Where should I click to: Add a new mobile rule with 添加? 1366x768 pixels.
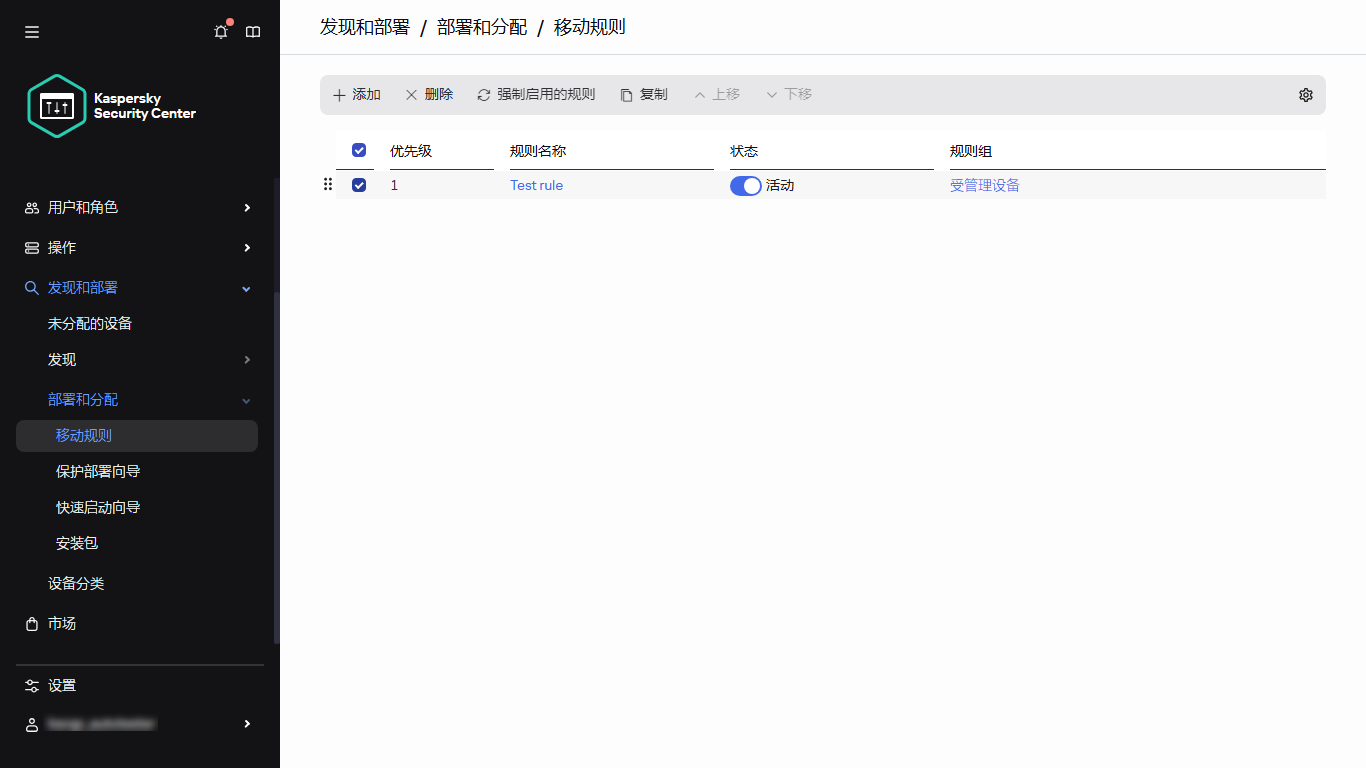357,94
